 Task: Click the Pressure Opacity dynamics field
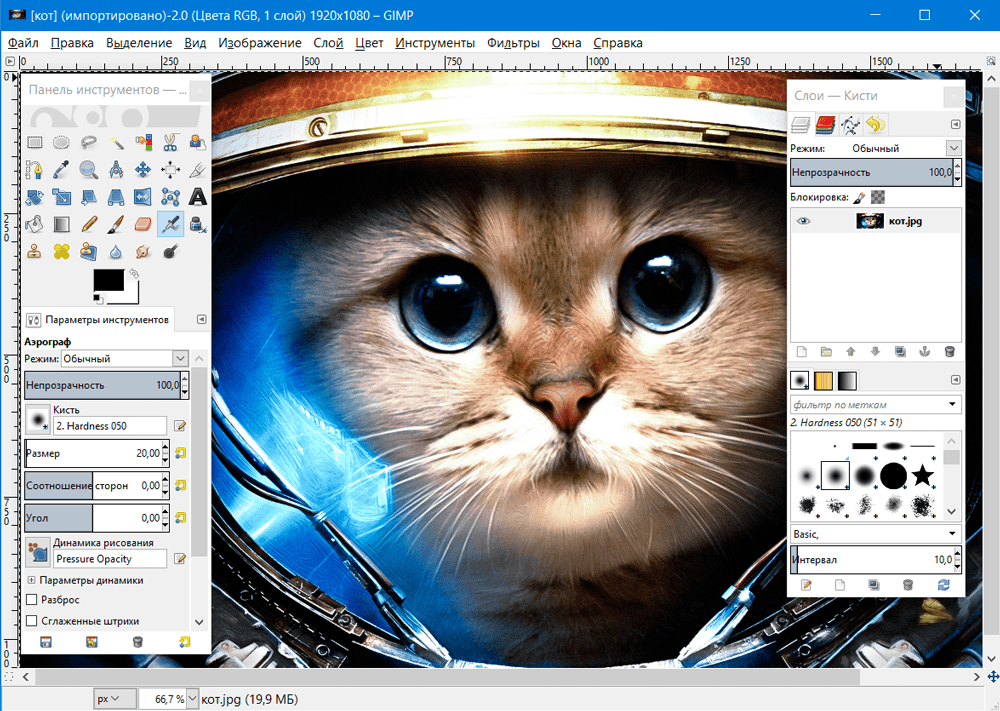click(x=110, y=559)
